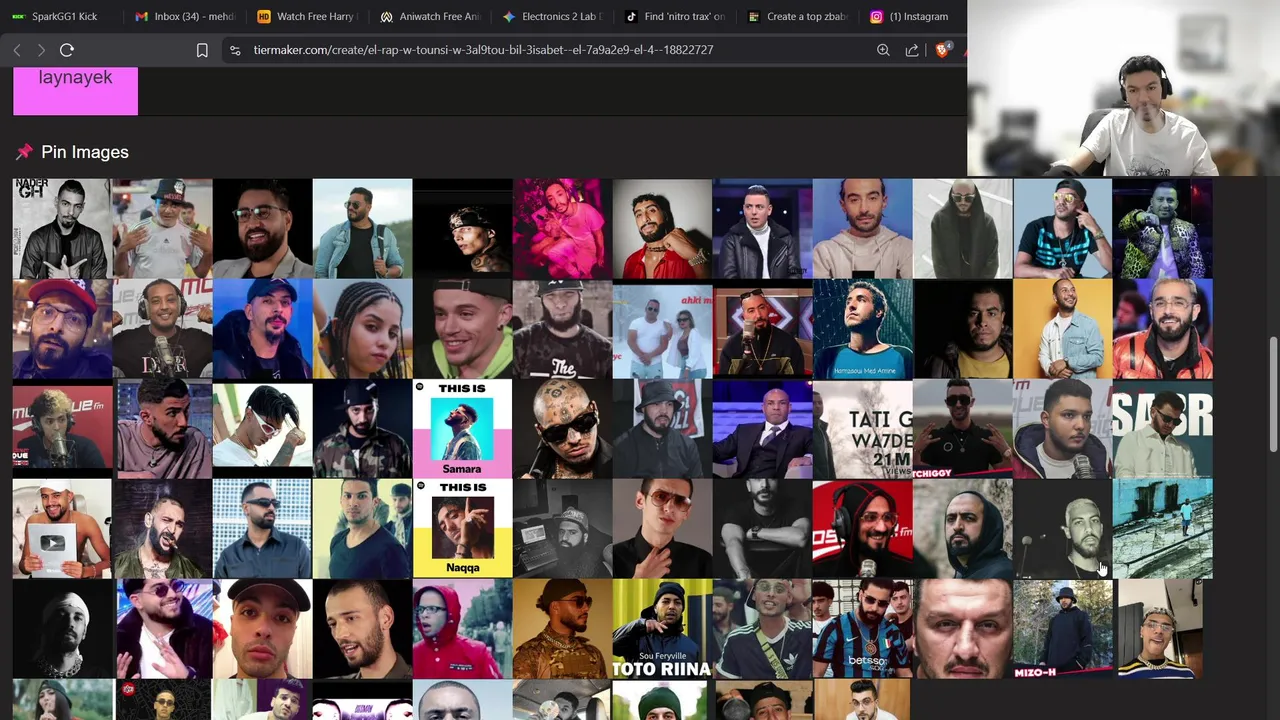The height and width of the screenshot is (720, 1280).
Task: Choose the TCHIGGY image
Action: [962, 428]
